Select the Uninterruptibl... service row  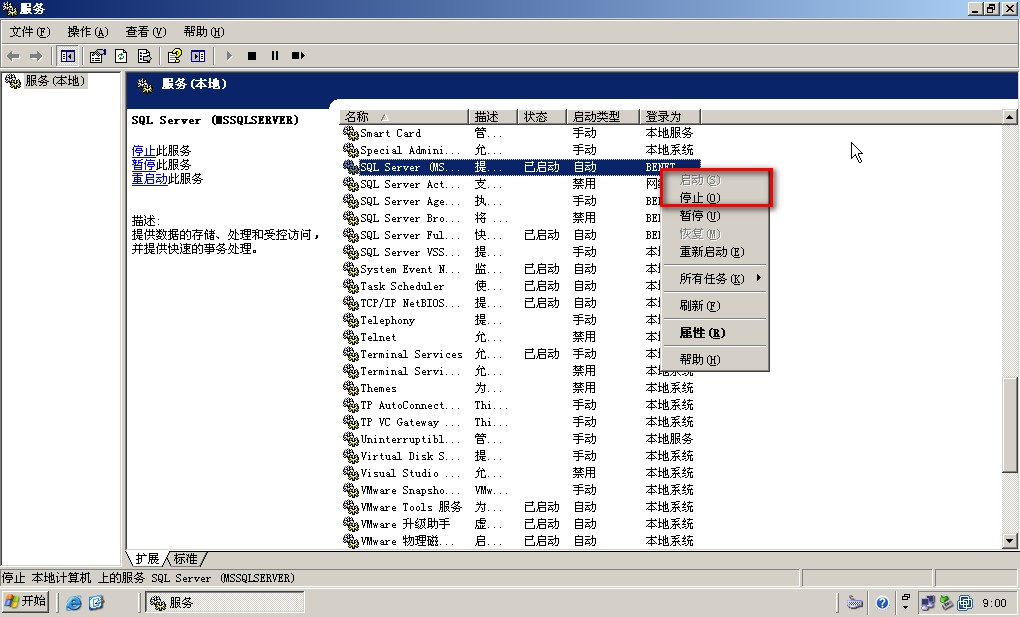pyautogui.click(x=520, y=439)
